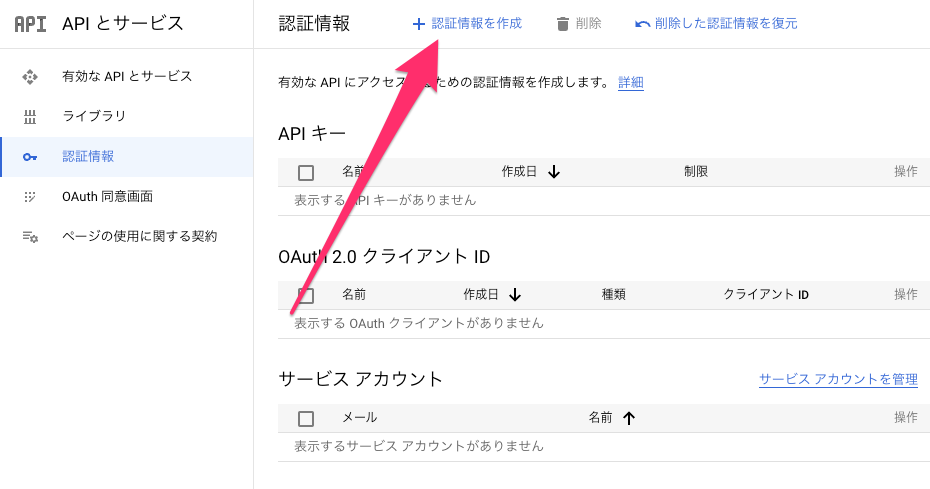Open 有効な API とサービス in the sidebar
The height and width of the screenshot is (489, 930).
(x=127, y=77)
